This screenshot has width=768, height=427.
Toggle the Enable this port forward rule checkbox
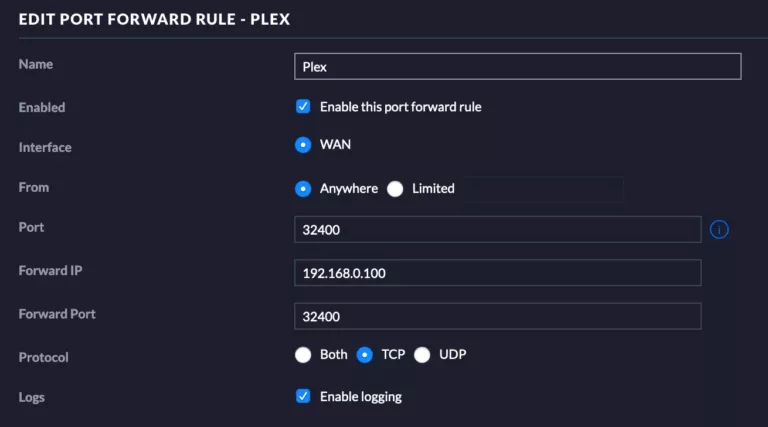point(303,106)
